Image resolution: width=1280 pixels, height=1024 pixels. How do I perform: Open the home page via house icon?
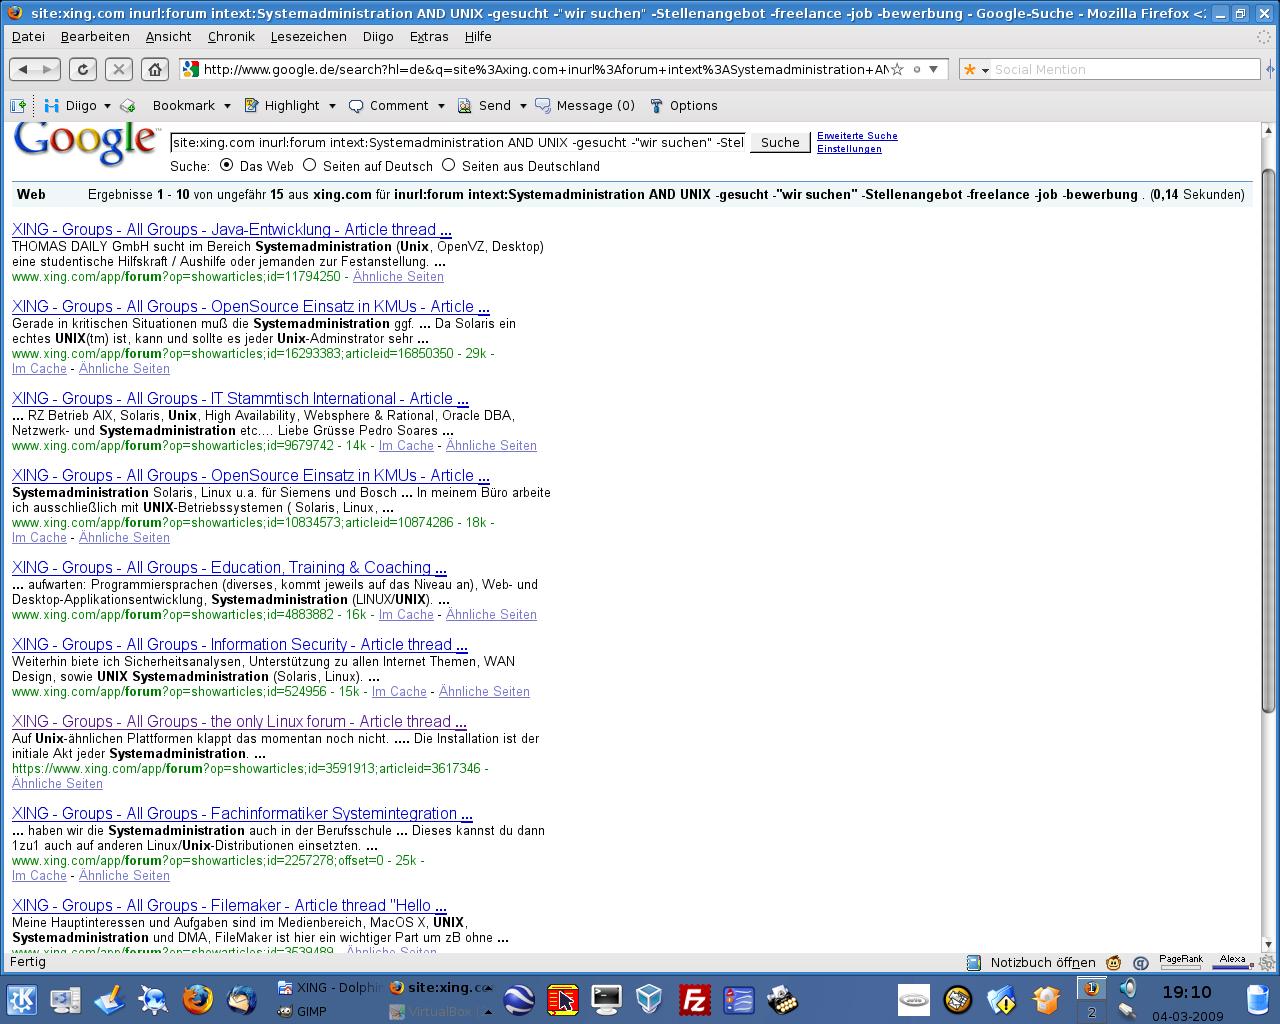click(155, 69)
